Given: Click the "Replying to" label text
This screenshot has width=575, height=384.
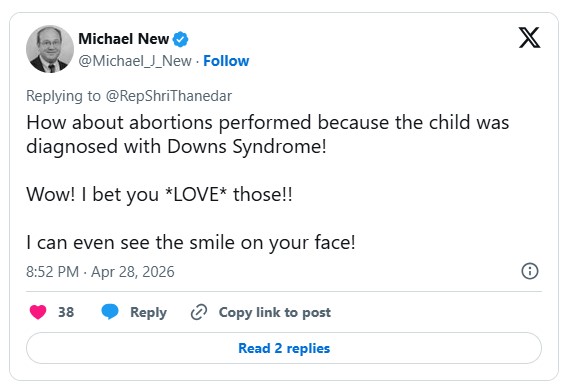Looking at the screenshot, I should [x=63, y=96].
